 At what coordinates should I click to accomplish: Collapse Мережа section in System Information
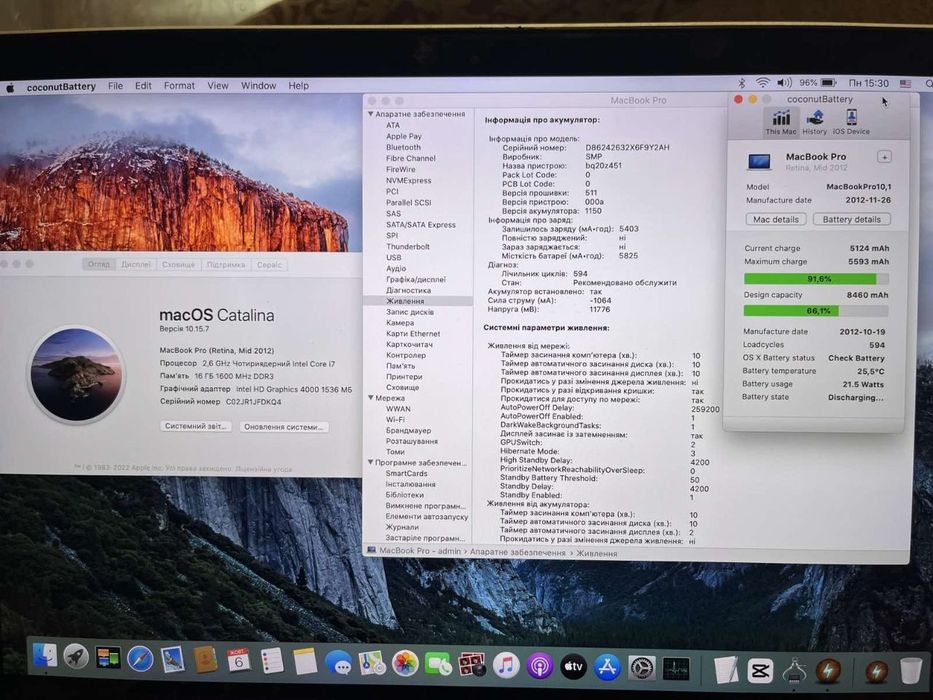click(371, 398)
